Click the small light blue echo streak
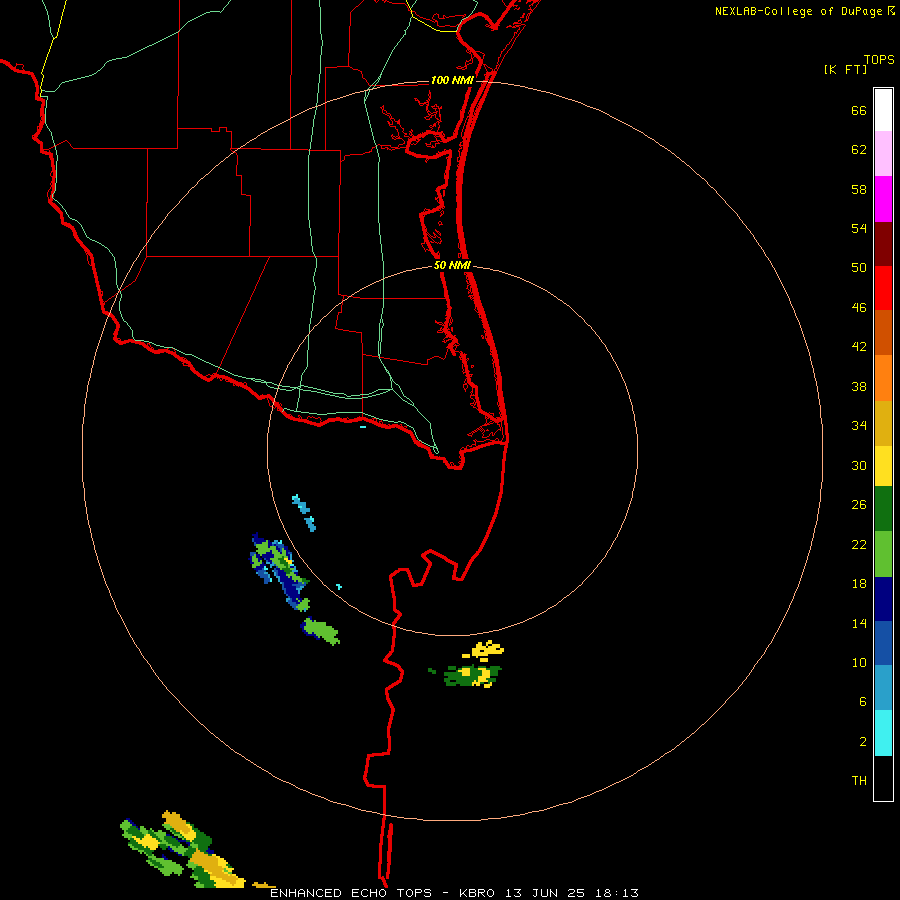Screen dimensions: 900x900 coord(304,513)
